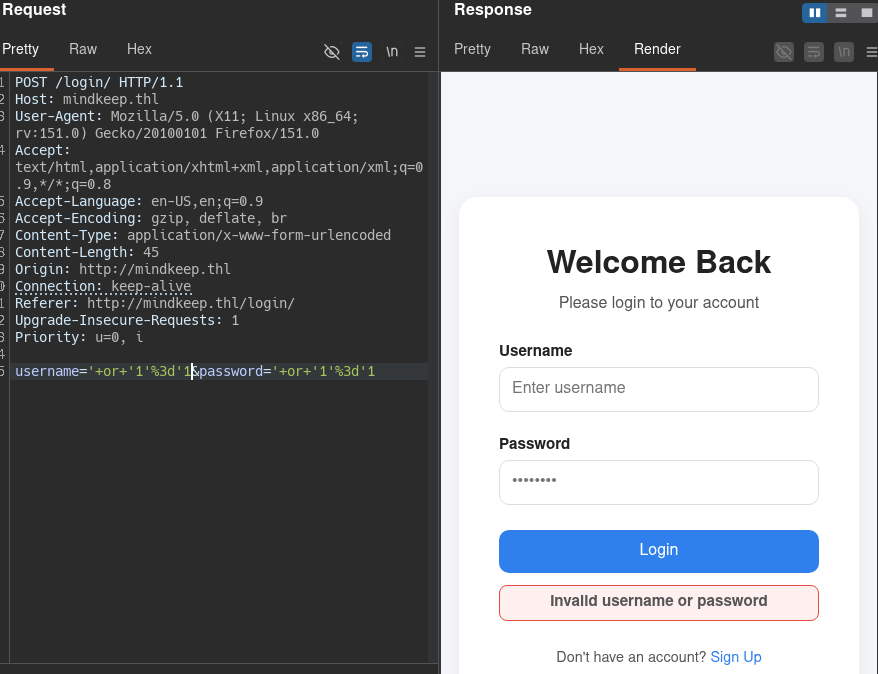Image resolution: width=878 pixels, height=674 pixels.
Task: Switch to the Response Raw tab
Action: [x=535, y=49]
